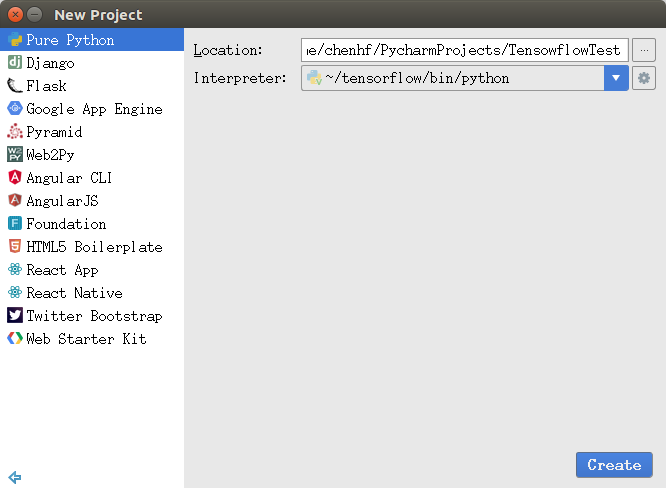This screenshot has width=666, height=488.
Task: Select Web2Py project type
Action: 92,154
